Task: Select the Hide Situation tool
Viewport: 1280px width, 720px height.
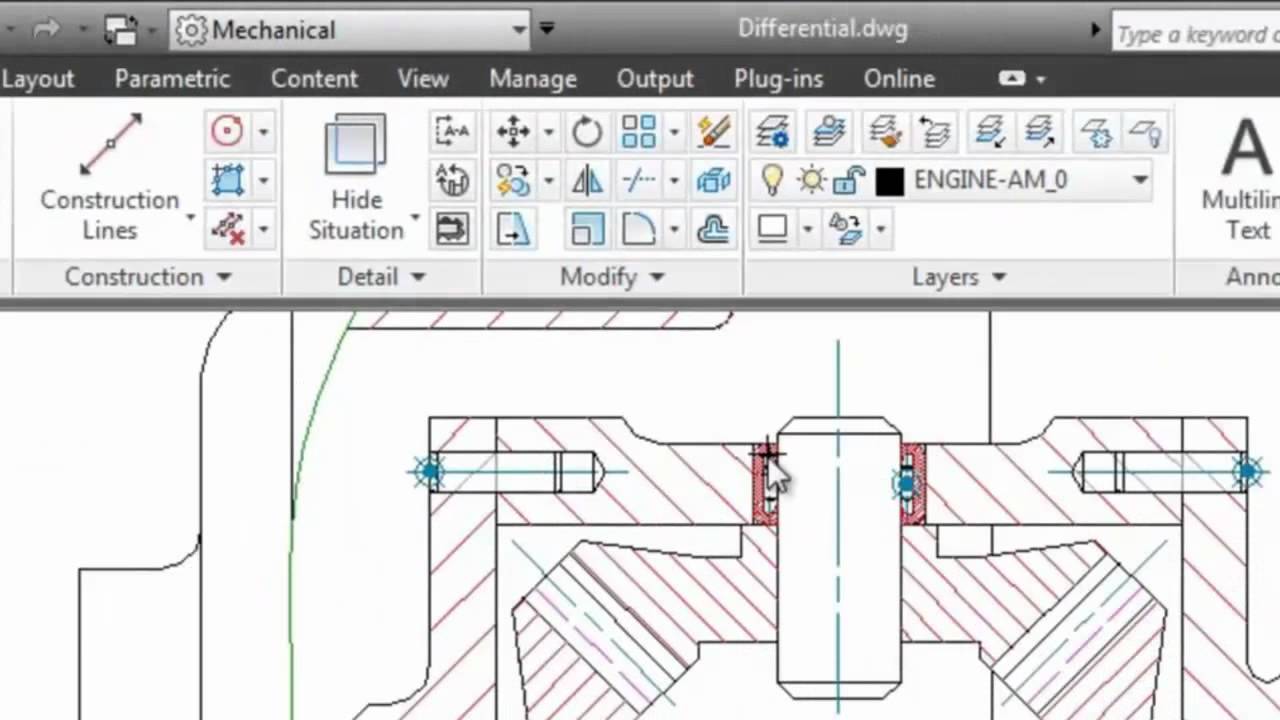Action: pyautogui.click(x=356, y=178)
